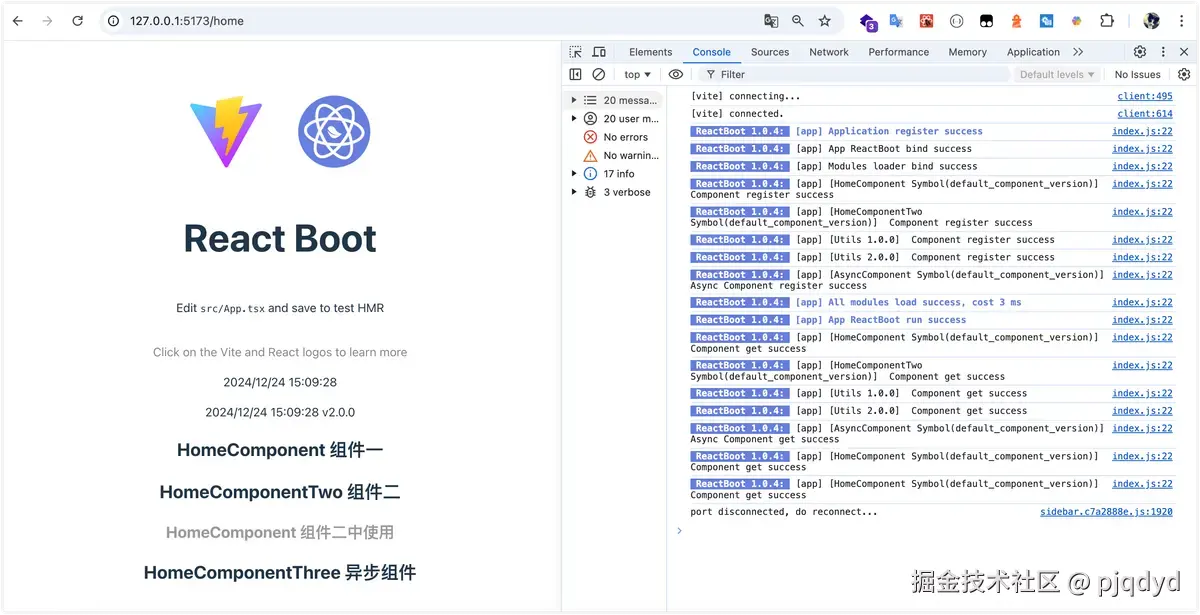Open DevTools settings gear
This screenshot has height=615, width=1200.
(x=1140, y=52)
